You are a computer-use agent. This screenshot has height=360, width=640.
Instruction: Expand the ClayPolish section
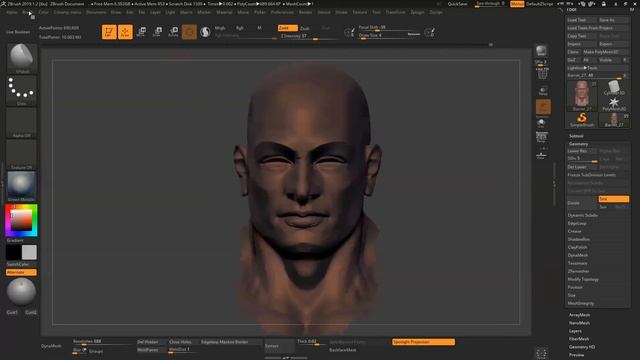click(578, 247)
